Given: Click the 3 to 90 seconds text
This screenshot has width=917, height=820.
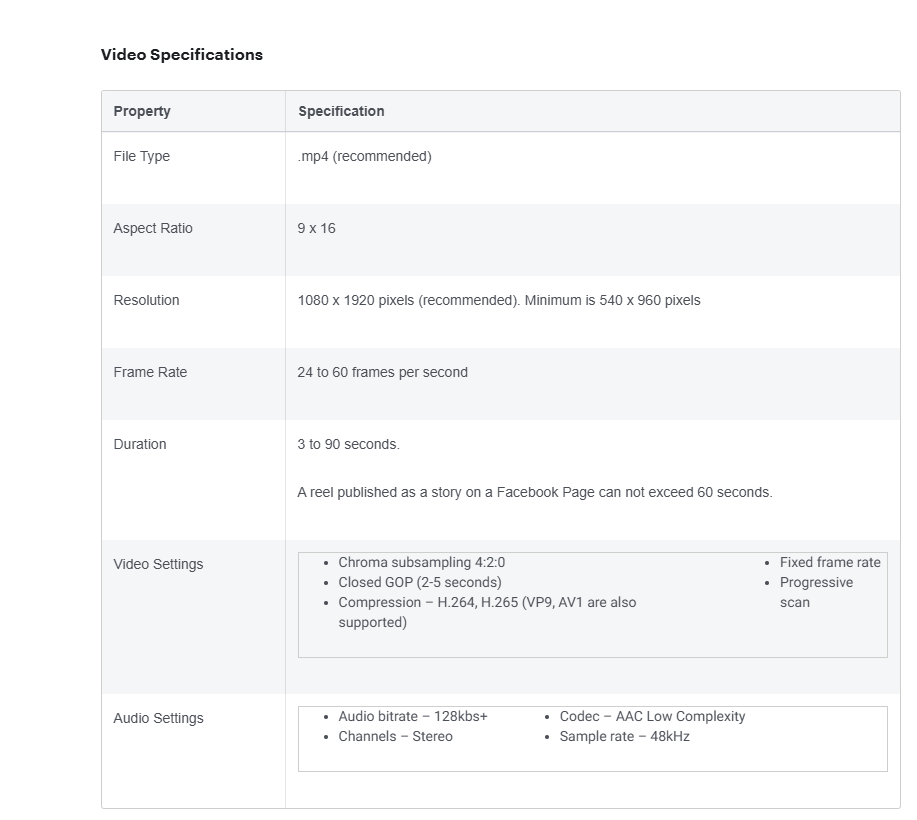Looking at the screenshot, I should (348, 444).
